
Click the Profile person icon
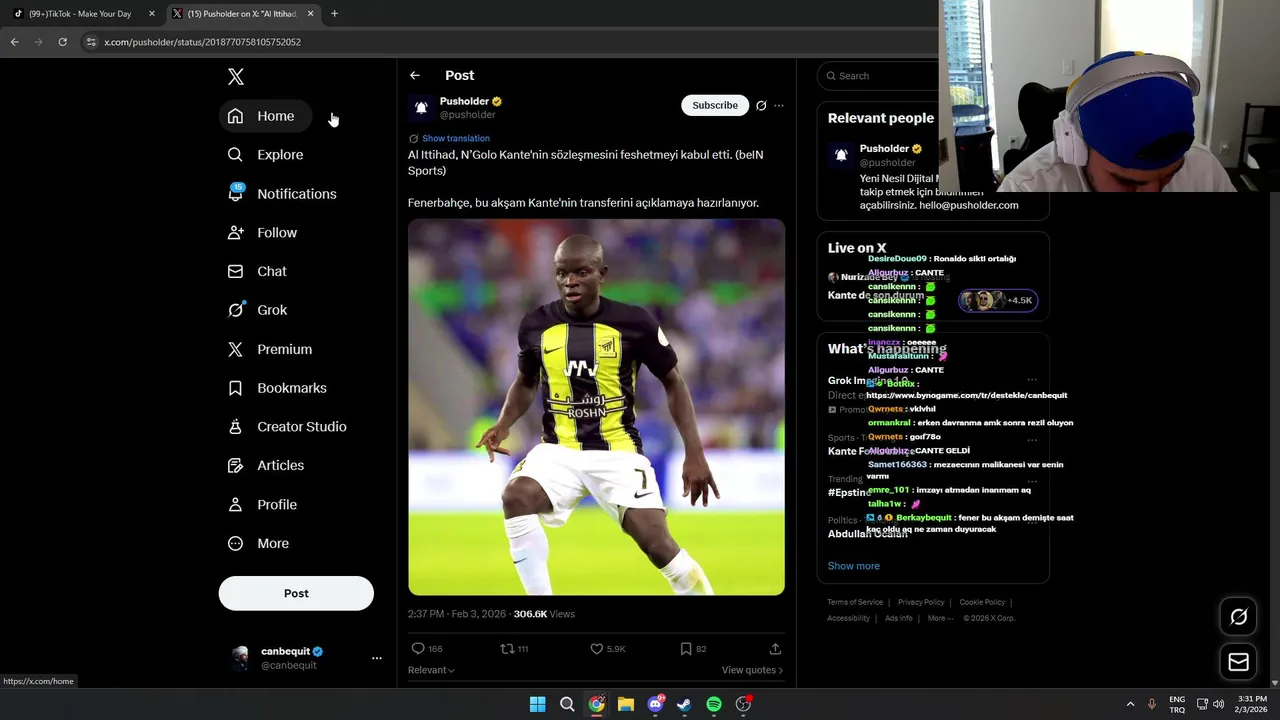(235, 505)
